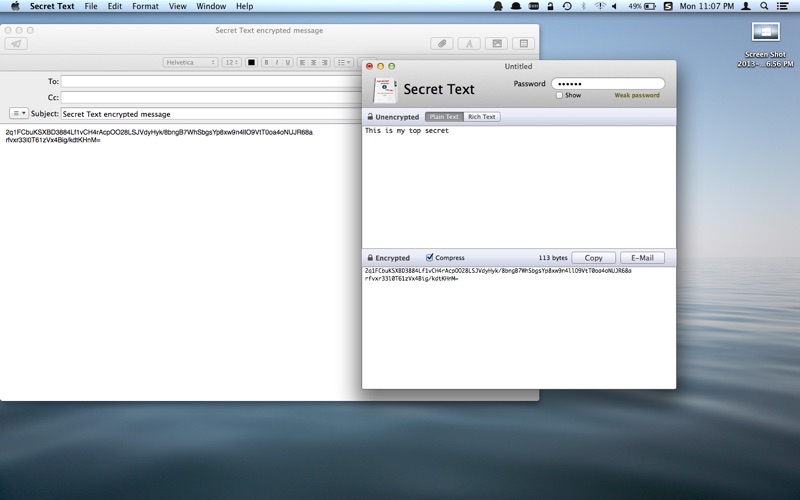Open the photo browser in mail toolbar
Image resolution: width=800 pixels, height=500 pixels.
pos(496,44)
